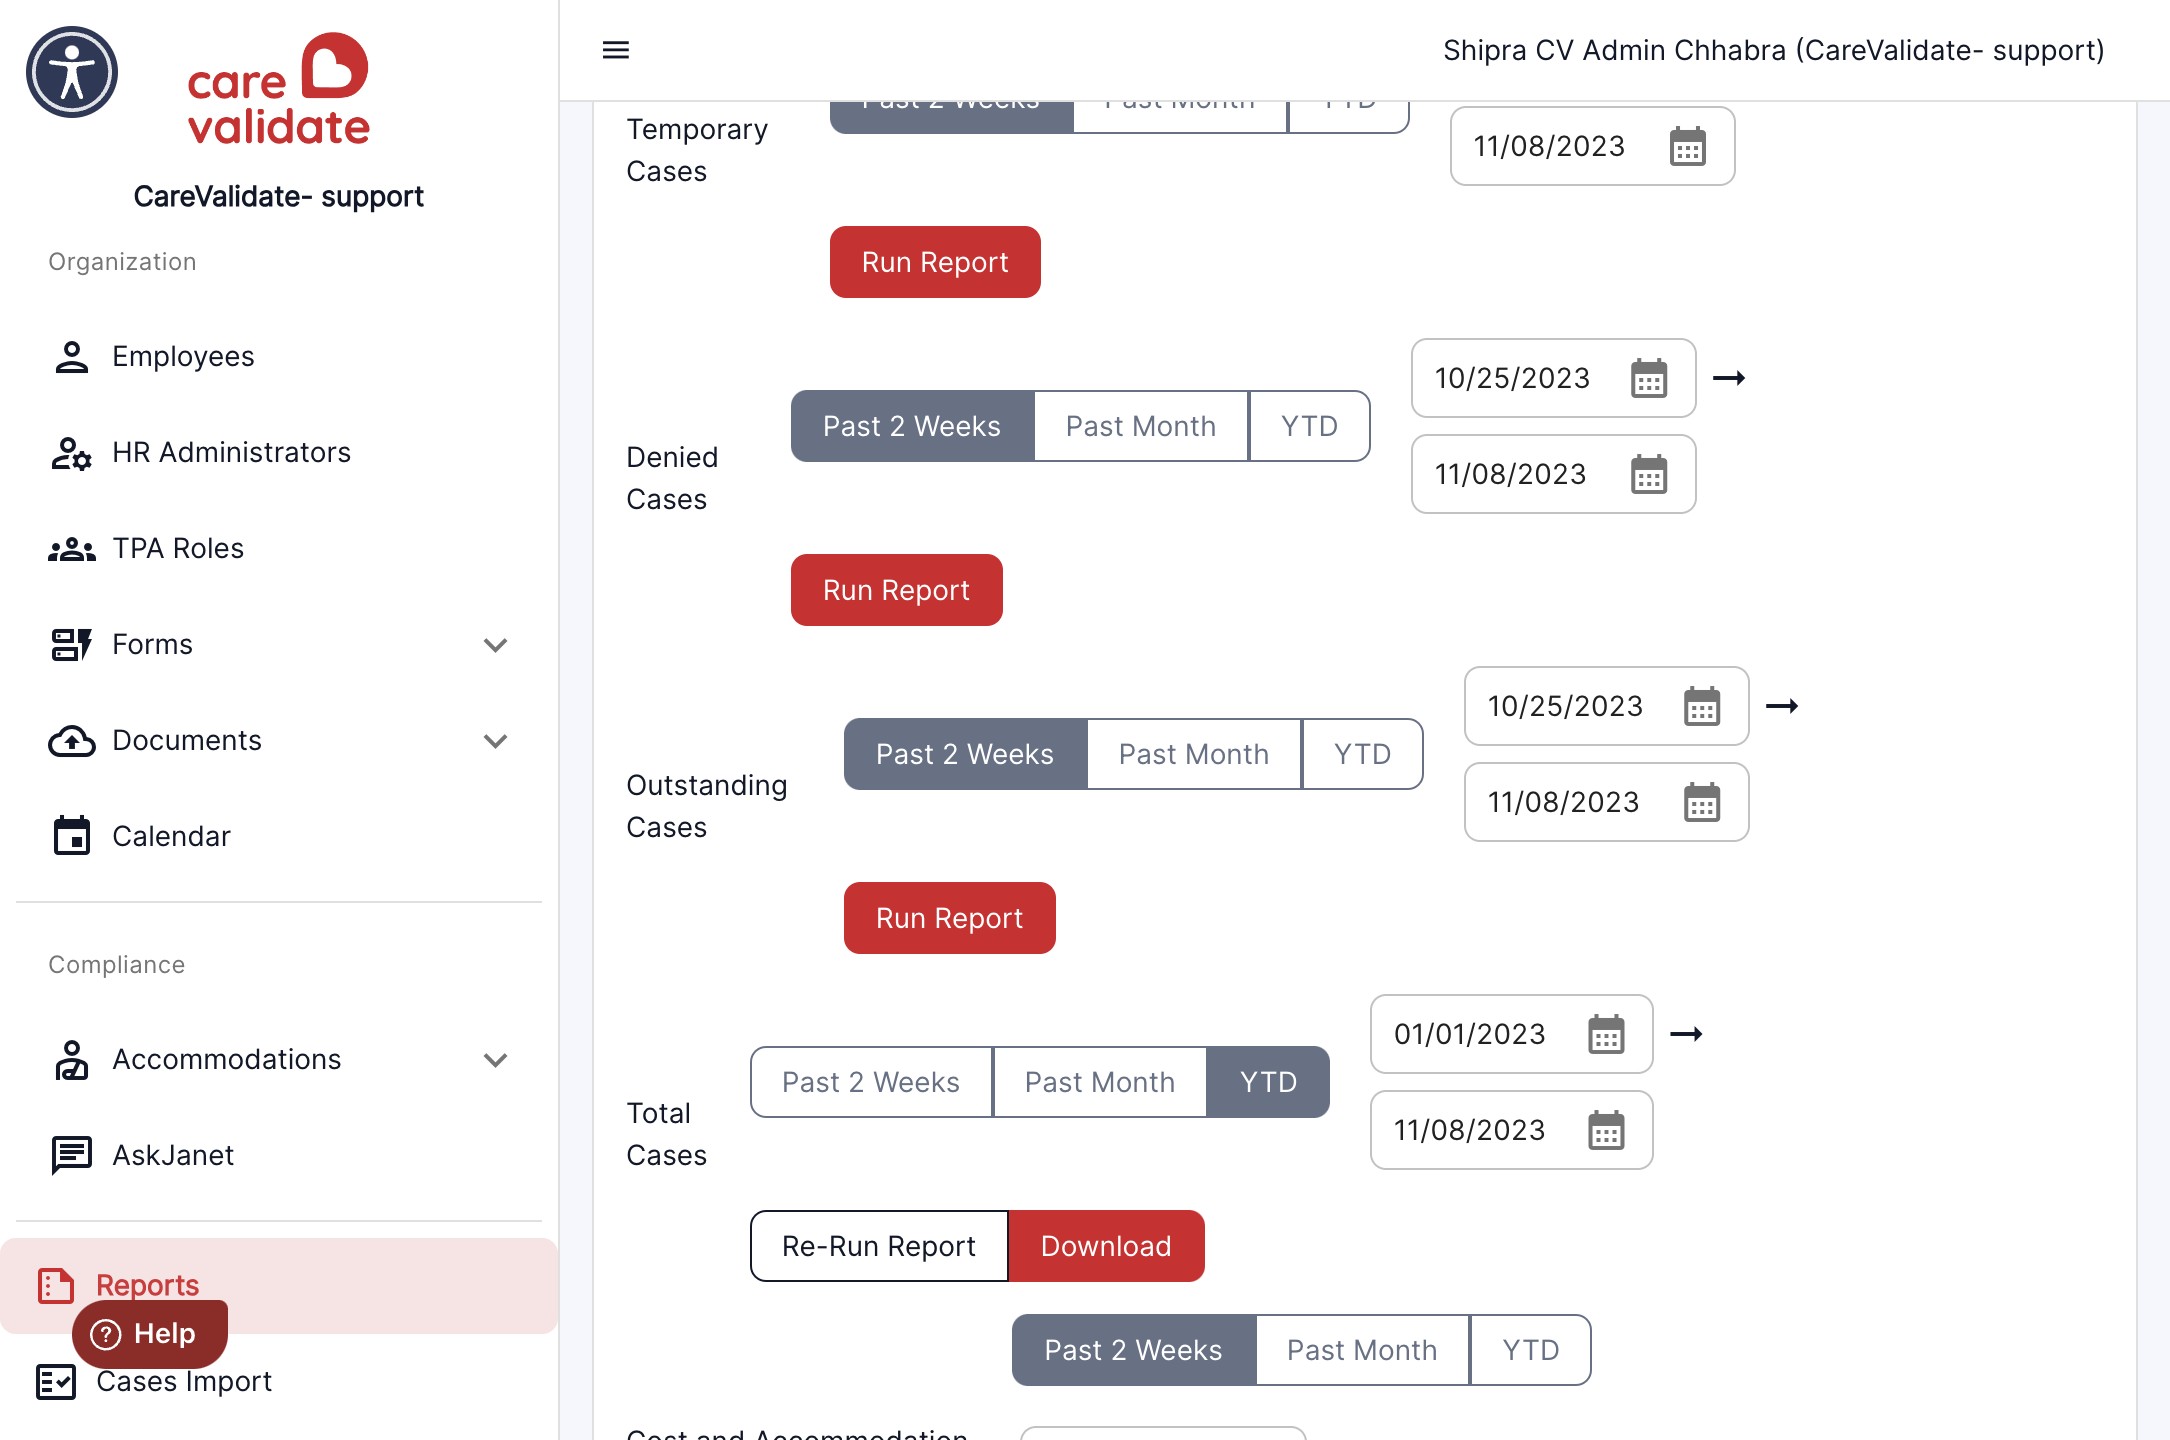This screenshot has height=1440, width=2170.
Task: Edit Temporary Cases end date 11/08/2023 field
Action: (x=1592, y=146)
